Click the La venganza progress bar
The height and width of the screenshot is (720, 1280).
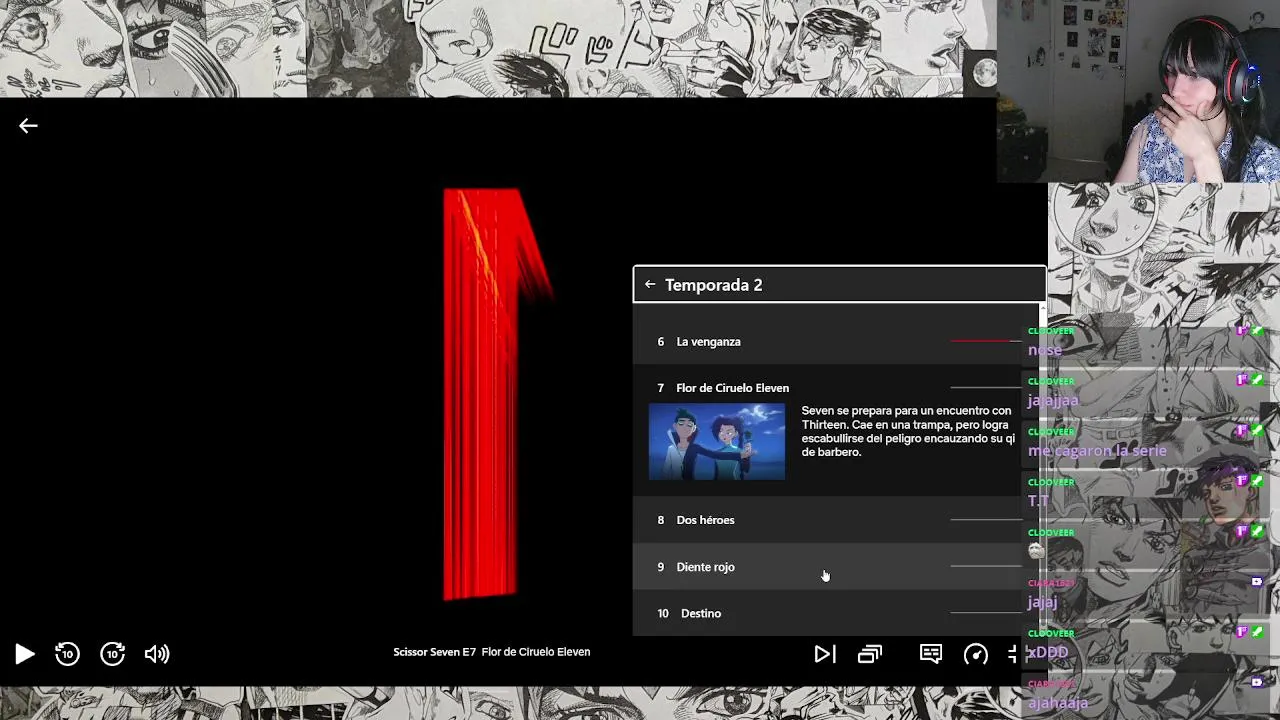coord(985,341)
